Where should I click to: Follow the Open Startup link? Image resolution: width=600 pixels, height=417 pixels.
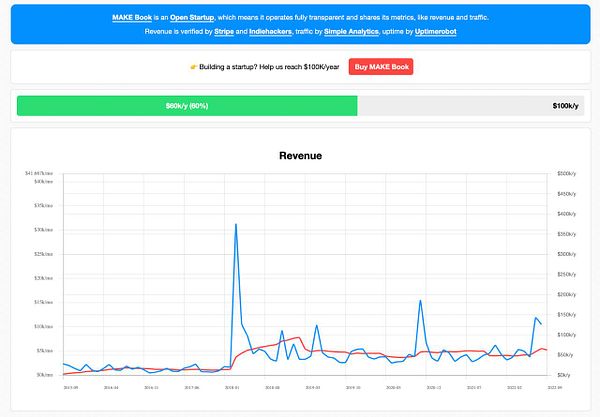(x=192, y=18)
